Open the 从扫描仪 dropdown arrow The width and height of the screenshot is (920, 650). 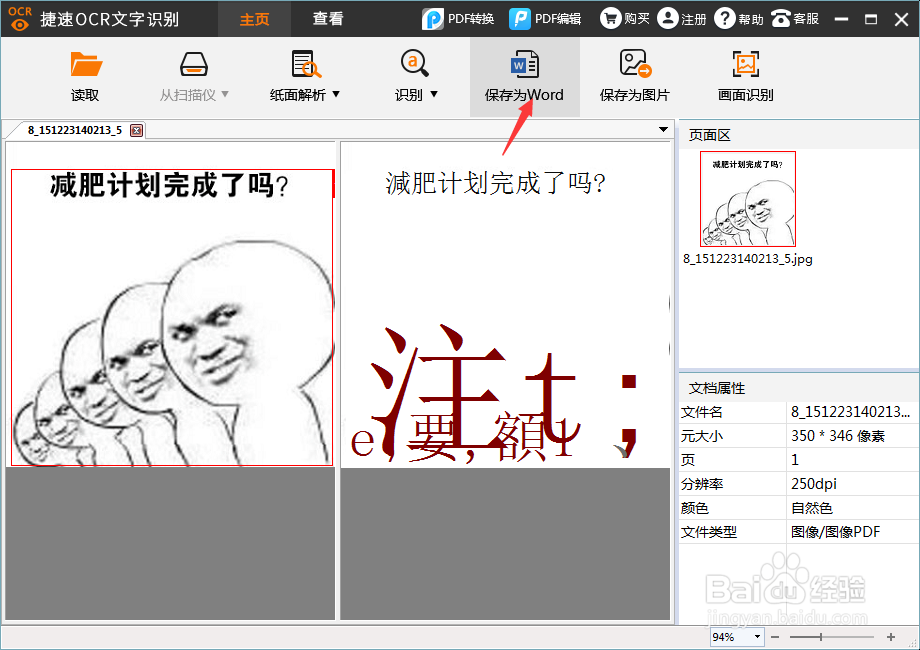225,94
